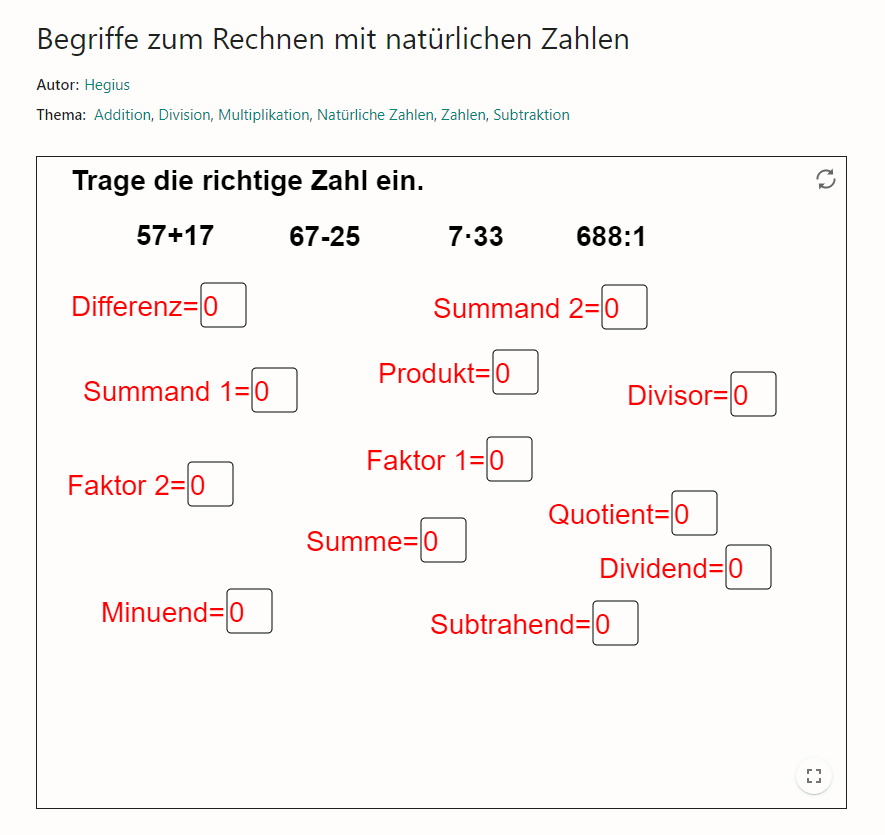Select the Minuend input box

[249, 612]
